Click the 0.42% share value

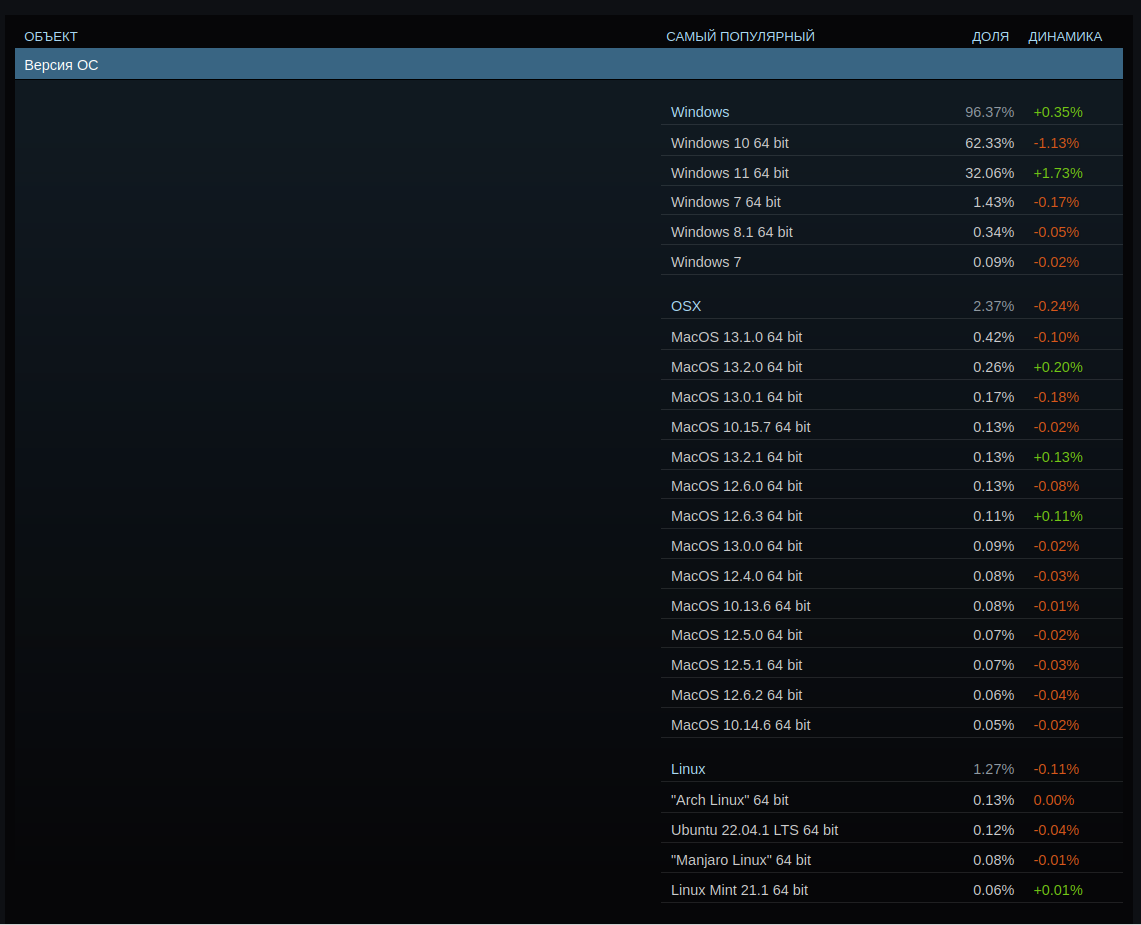(x=993, y=337)
